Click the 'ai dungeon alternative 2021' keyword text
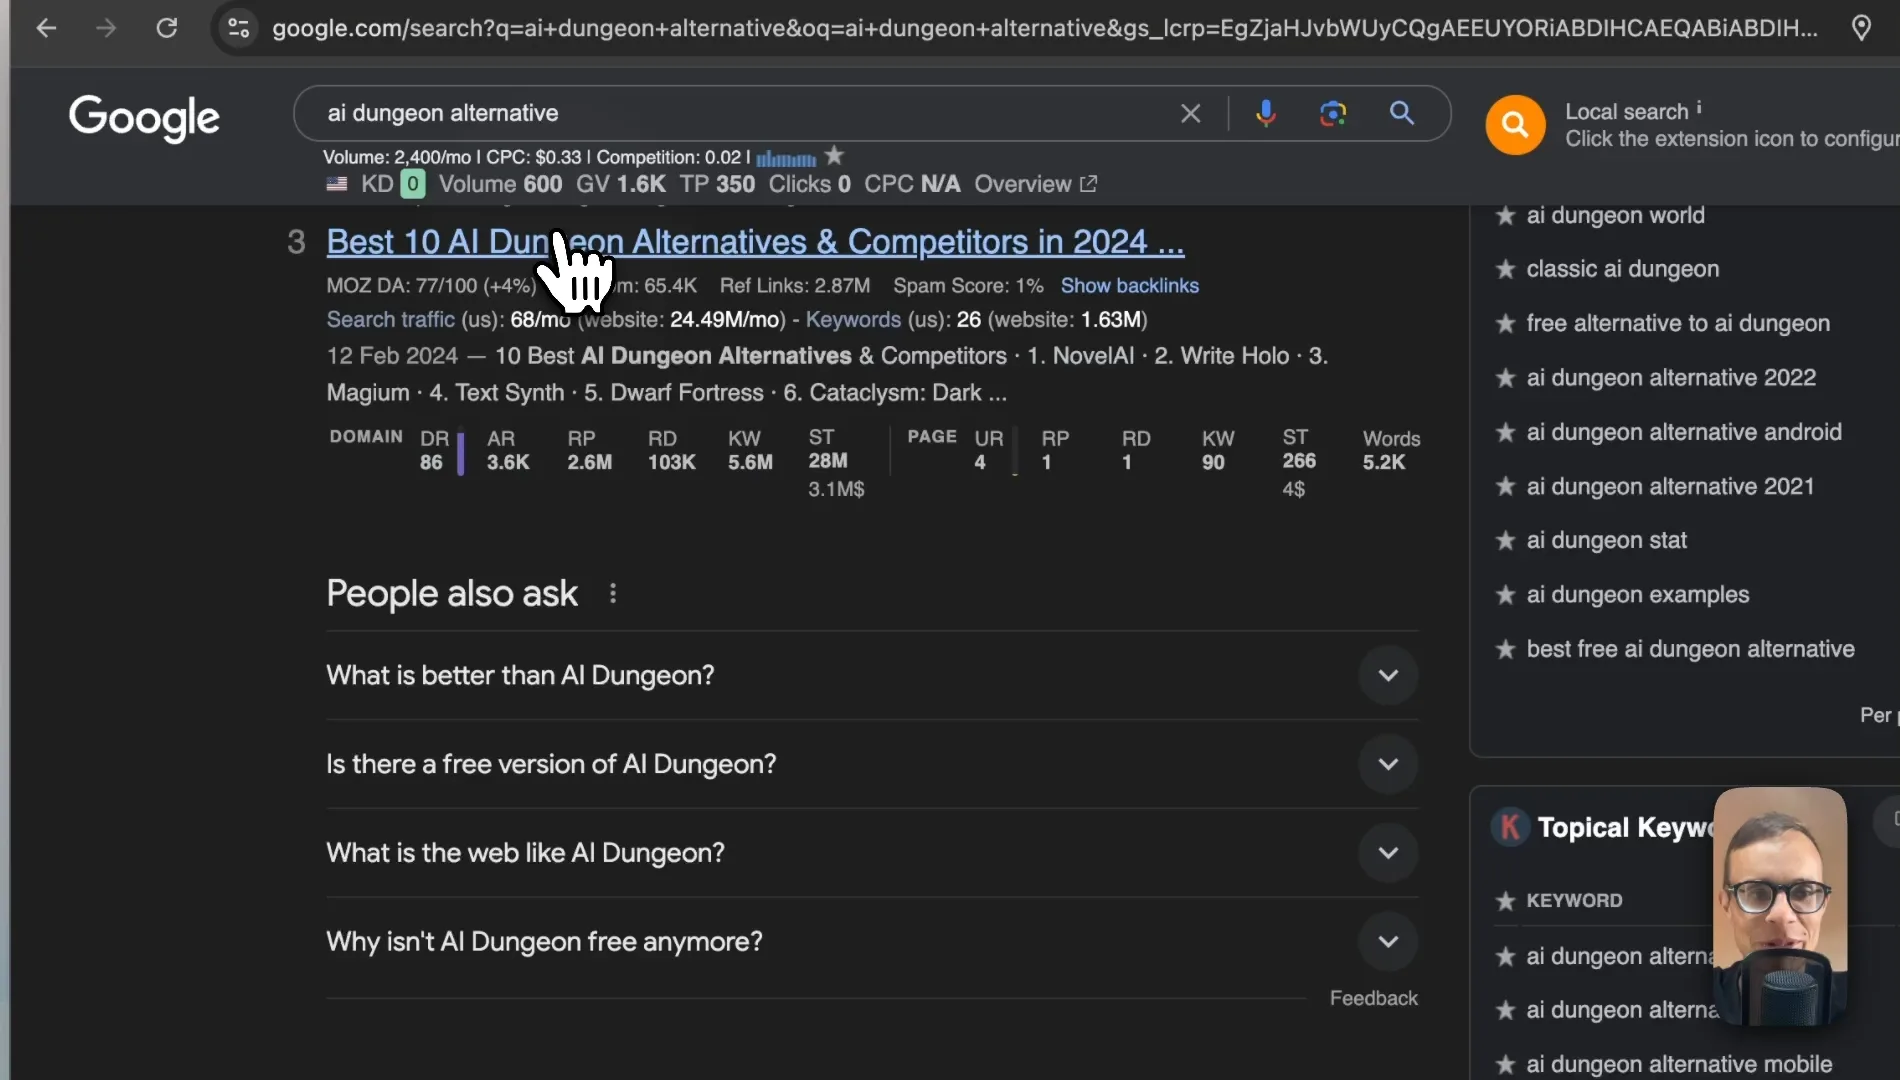Viewport: 1900px width, 1080px height. click(x=1670, y=487)
